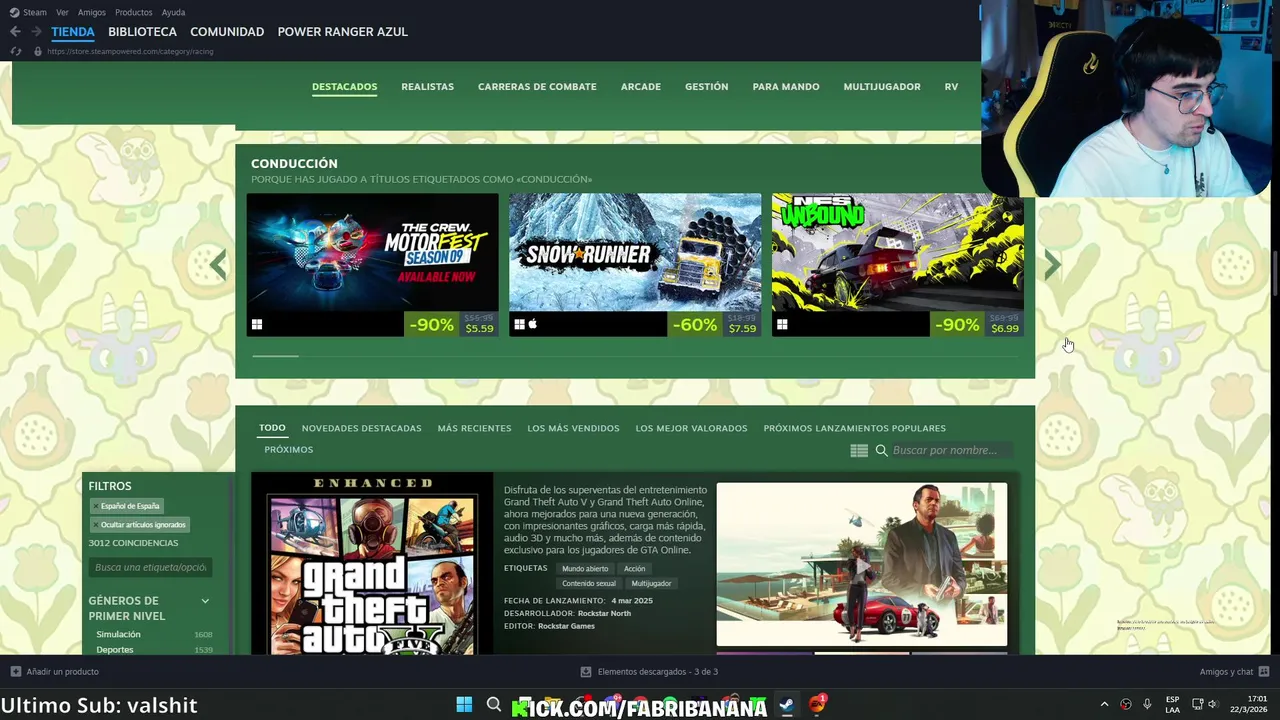Open Steam from the Windows taskbar
Viewport: 1280px width, 720px height.
click(x=787, y=705)
